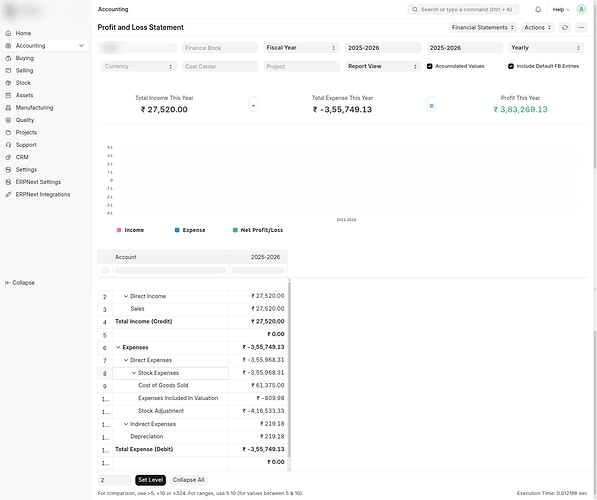Click the Cost Center input field

[220, 66]
